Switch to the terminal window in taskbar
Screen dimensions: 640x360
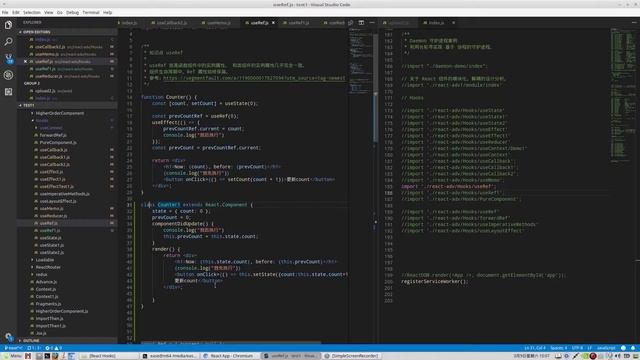169,356
